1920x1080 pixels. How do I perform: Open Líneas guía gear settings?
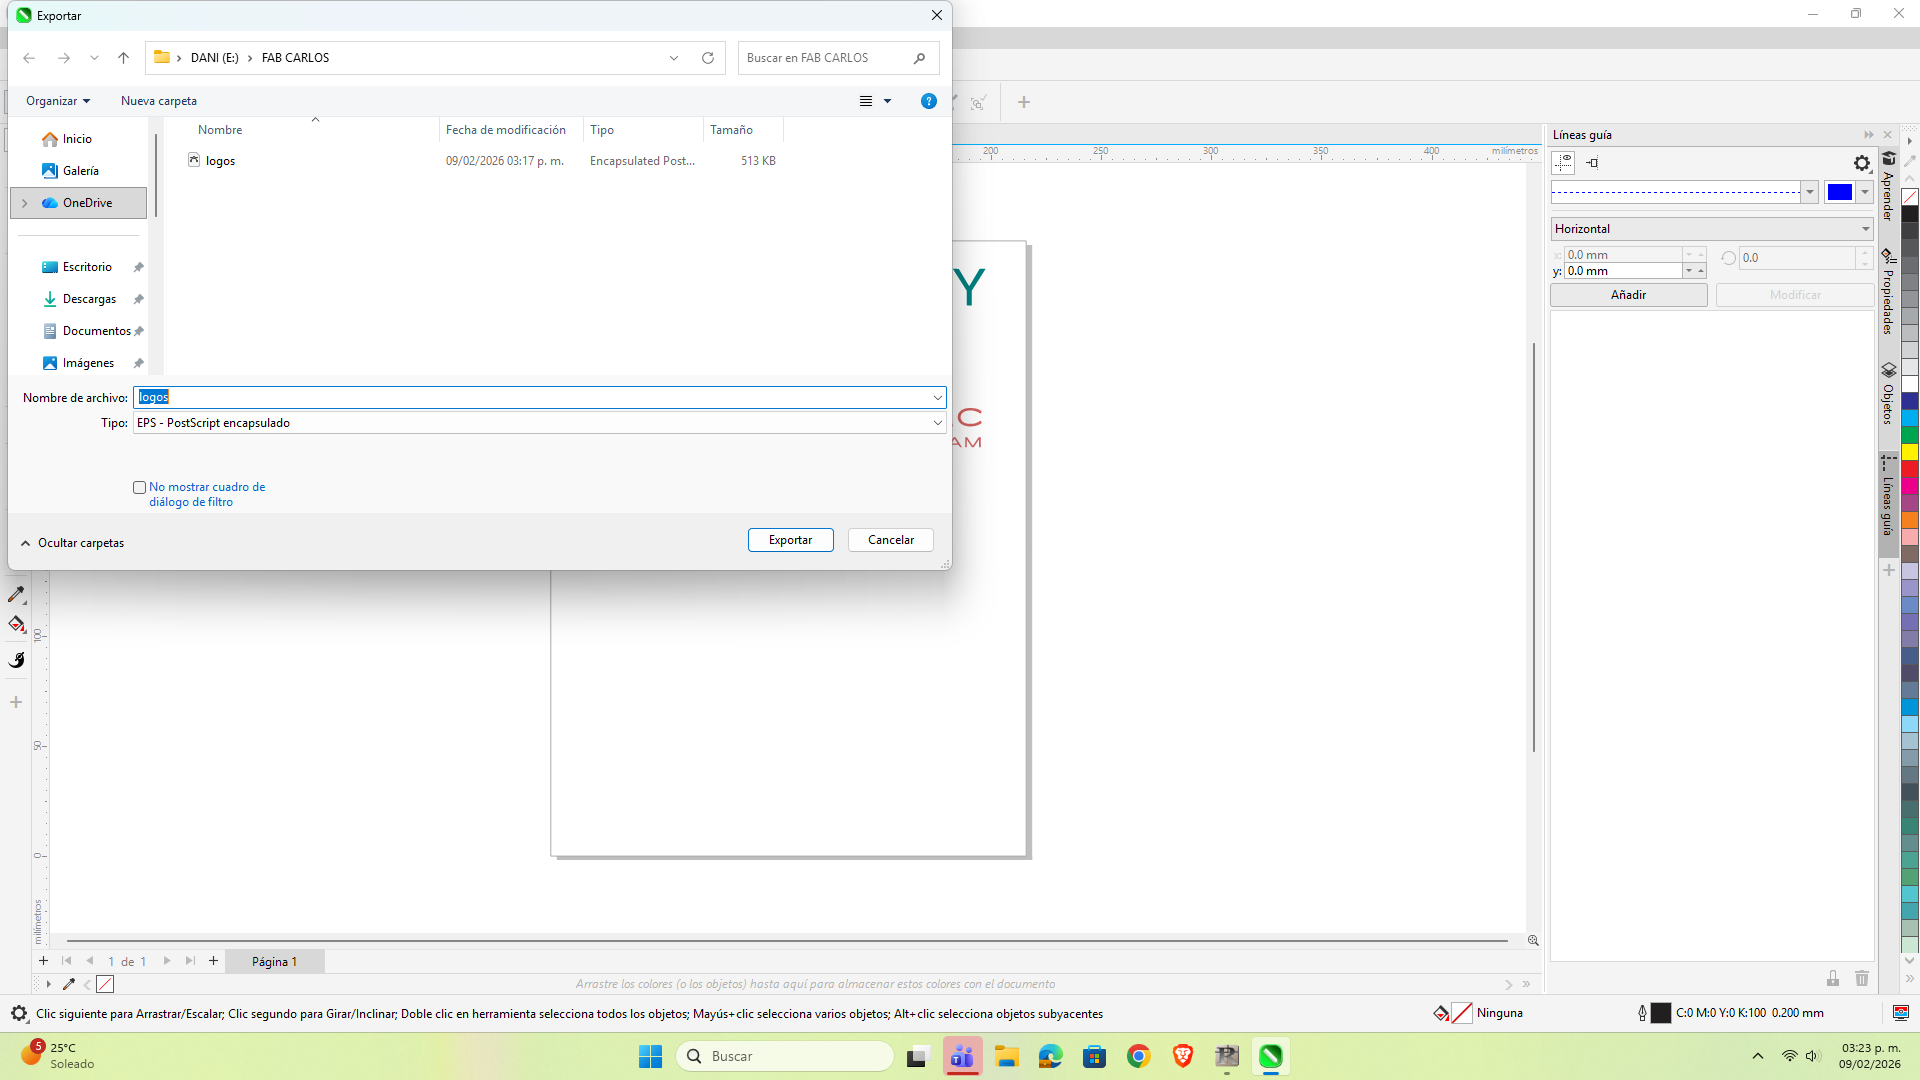pyautogui.click(x=1861, y=163)
